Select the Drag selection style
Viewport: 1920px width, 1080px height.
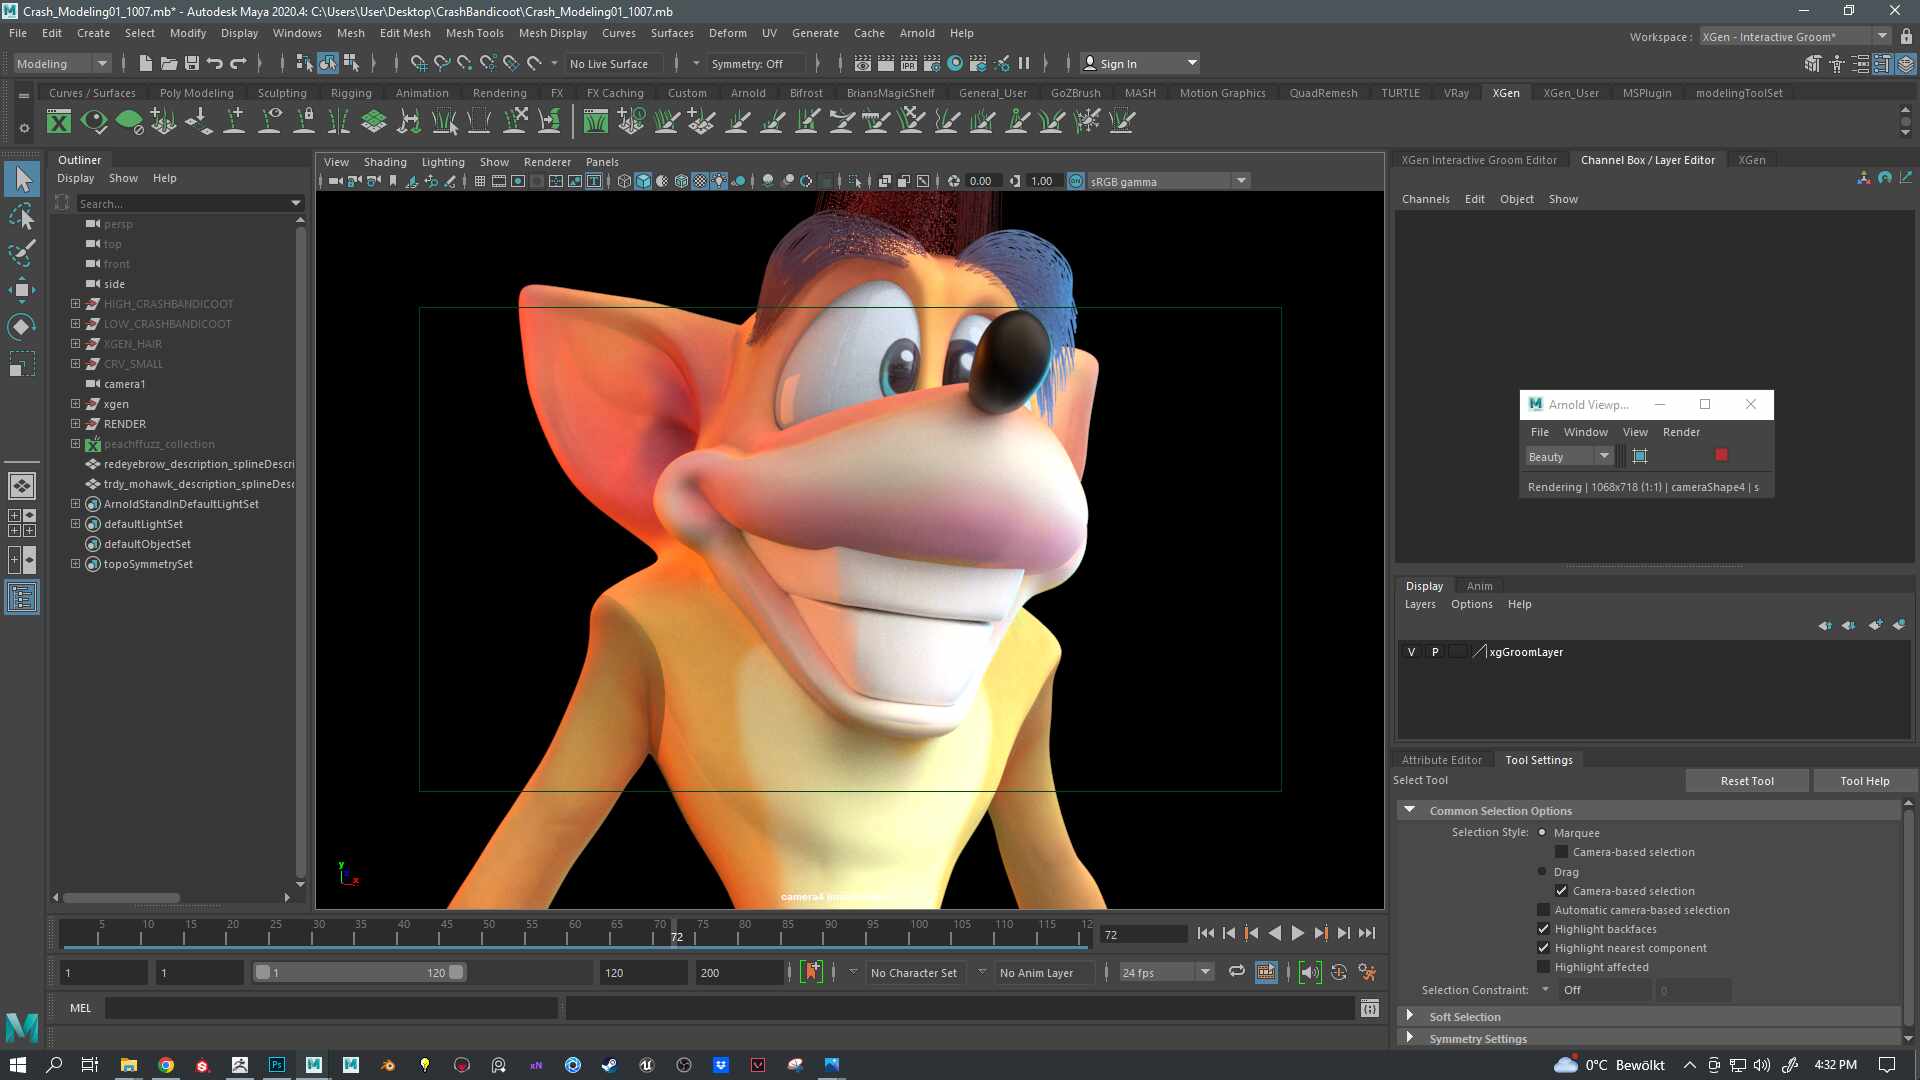(1542, 871)
